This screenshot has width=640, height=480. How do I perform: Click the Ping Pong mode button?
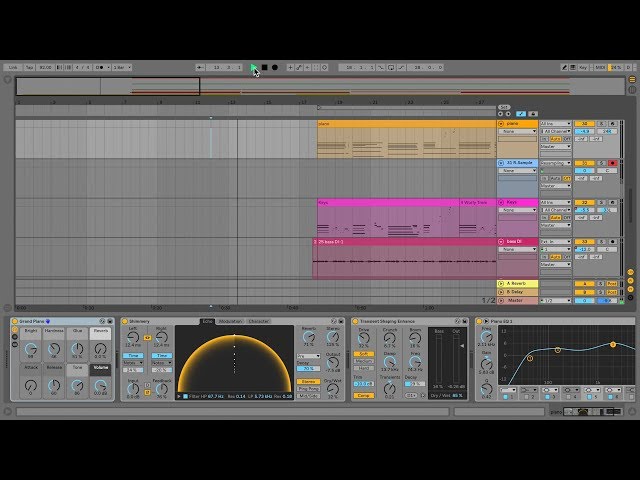point(308,389)
